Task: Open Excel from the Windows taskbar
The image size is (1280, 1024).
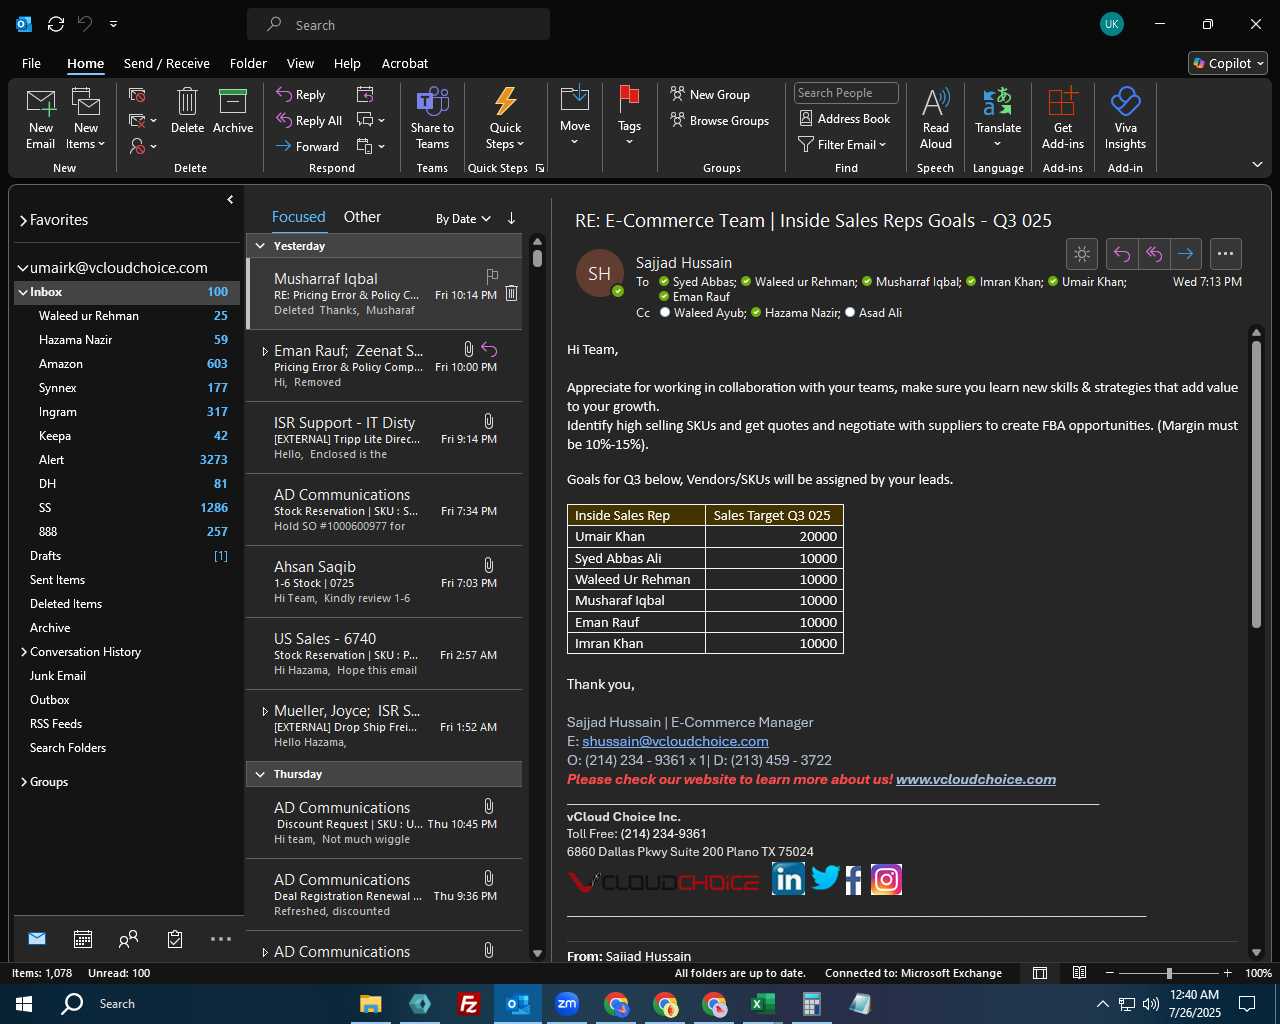Action: pyautogui.click(x=762, y=1004)
